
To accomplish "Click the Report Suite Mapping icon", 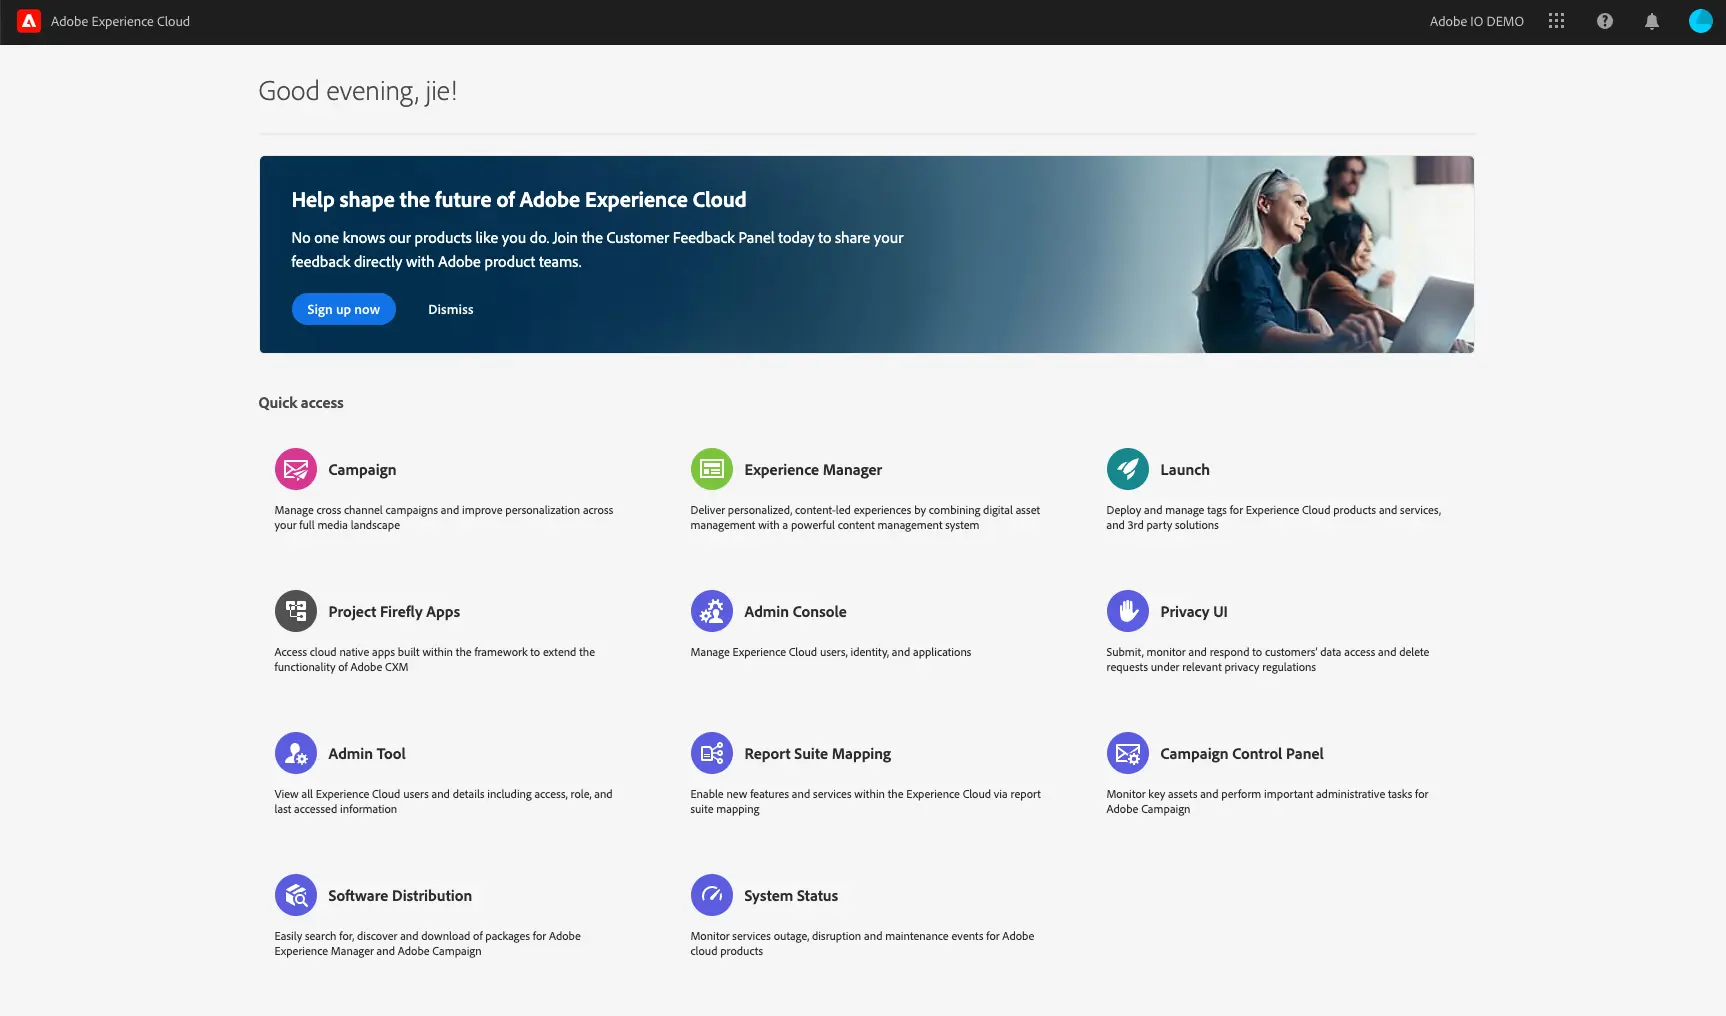I will pos(711,753).
